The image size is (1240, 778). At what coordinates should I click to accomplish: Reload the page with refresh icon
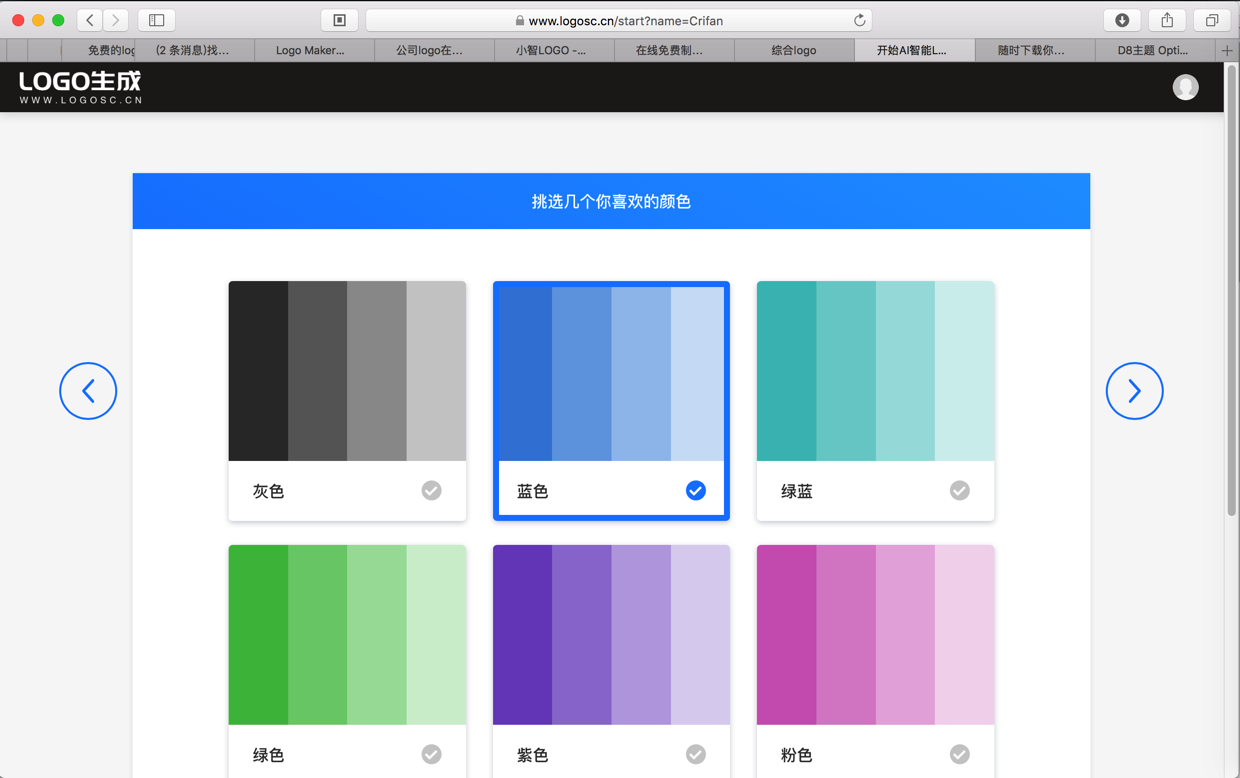click(x=859, y=20)
